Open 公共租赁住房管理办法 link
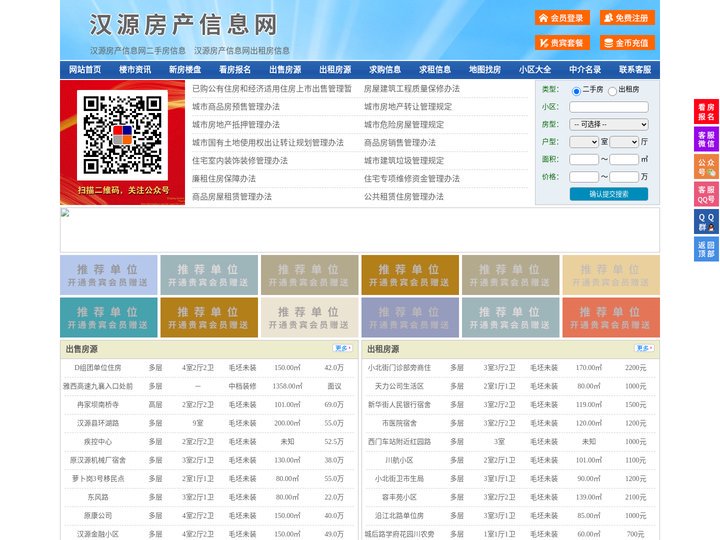 point(404,197)
